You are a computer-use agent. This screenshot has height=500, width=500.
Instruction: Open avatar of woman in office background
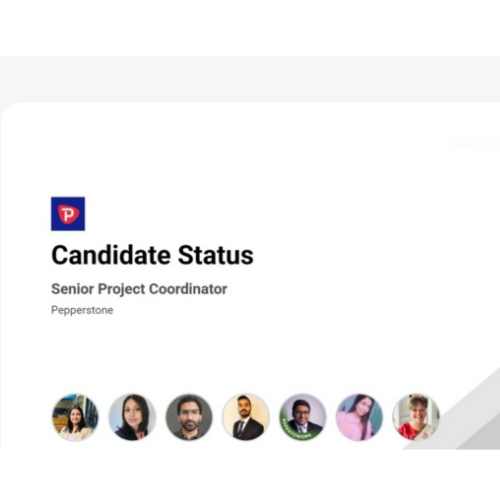[75, 417]
